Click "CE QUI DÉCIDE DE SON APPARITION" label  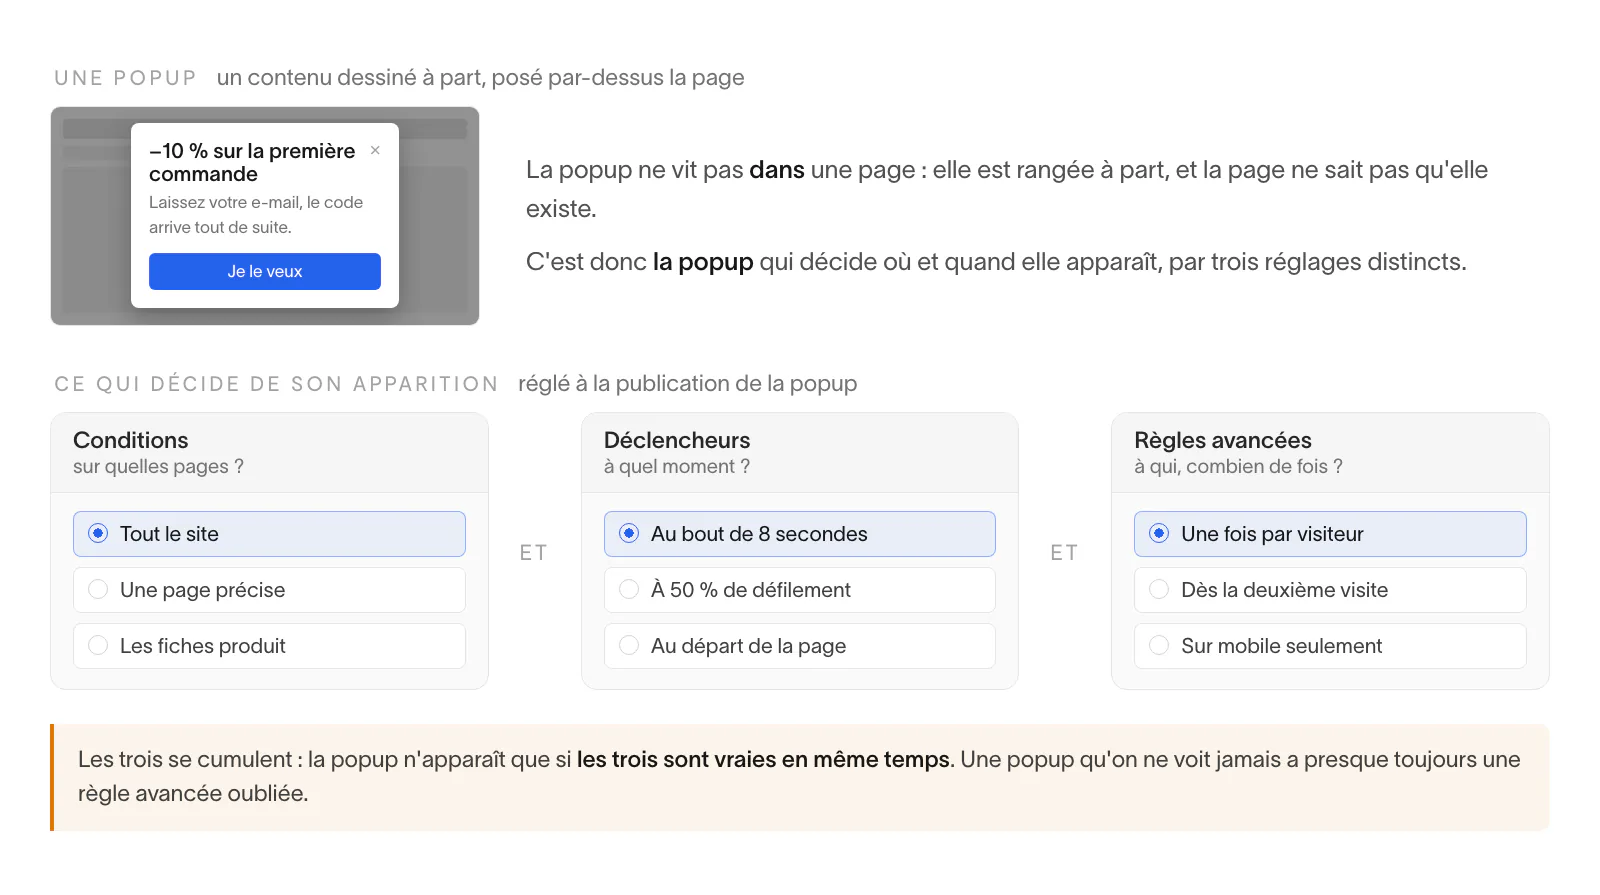[x=276, y=384]
